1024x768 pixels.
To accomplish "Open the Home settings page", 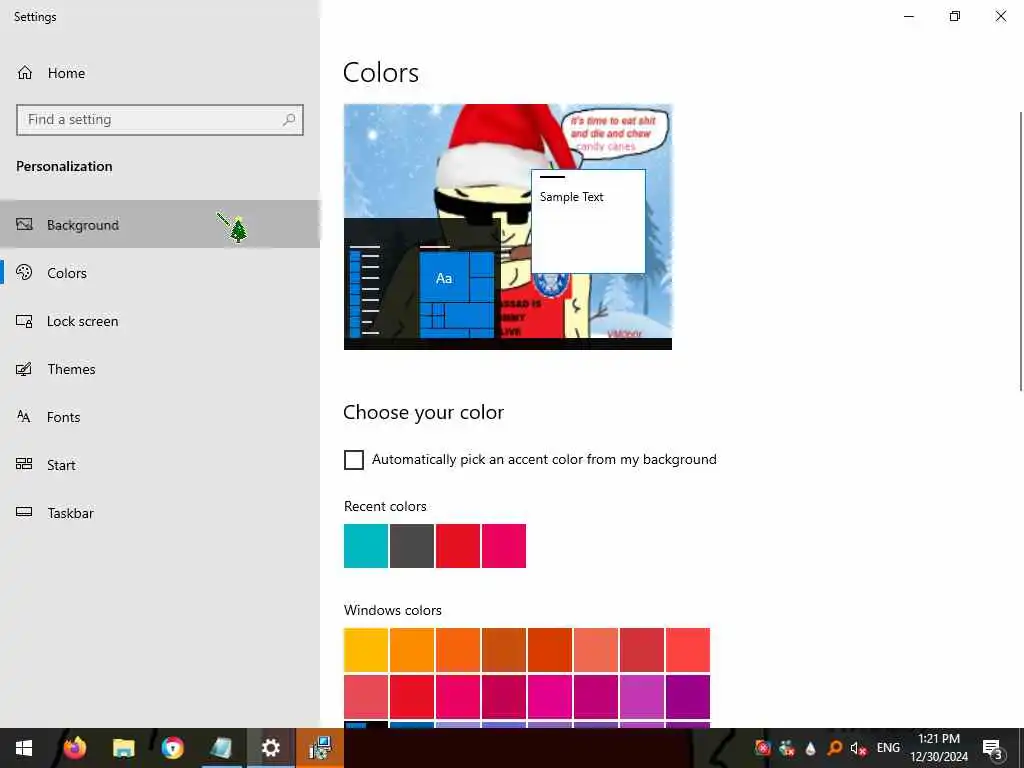I will [x=160, y=73].
